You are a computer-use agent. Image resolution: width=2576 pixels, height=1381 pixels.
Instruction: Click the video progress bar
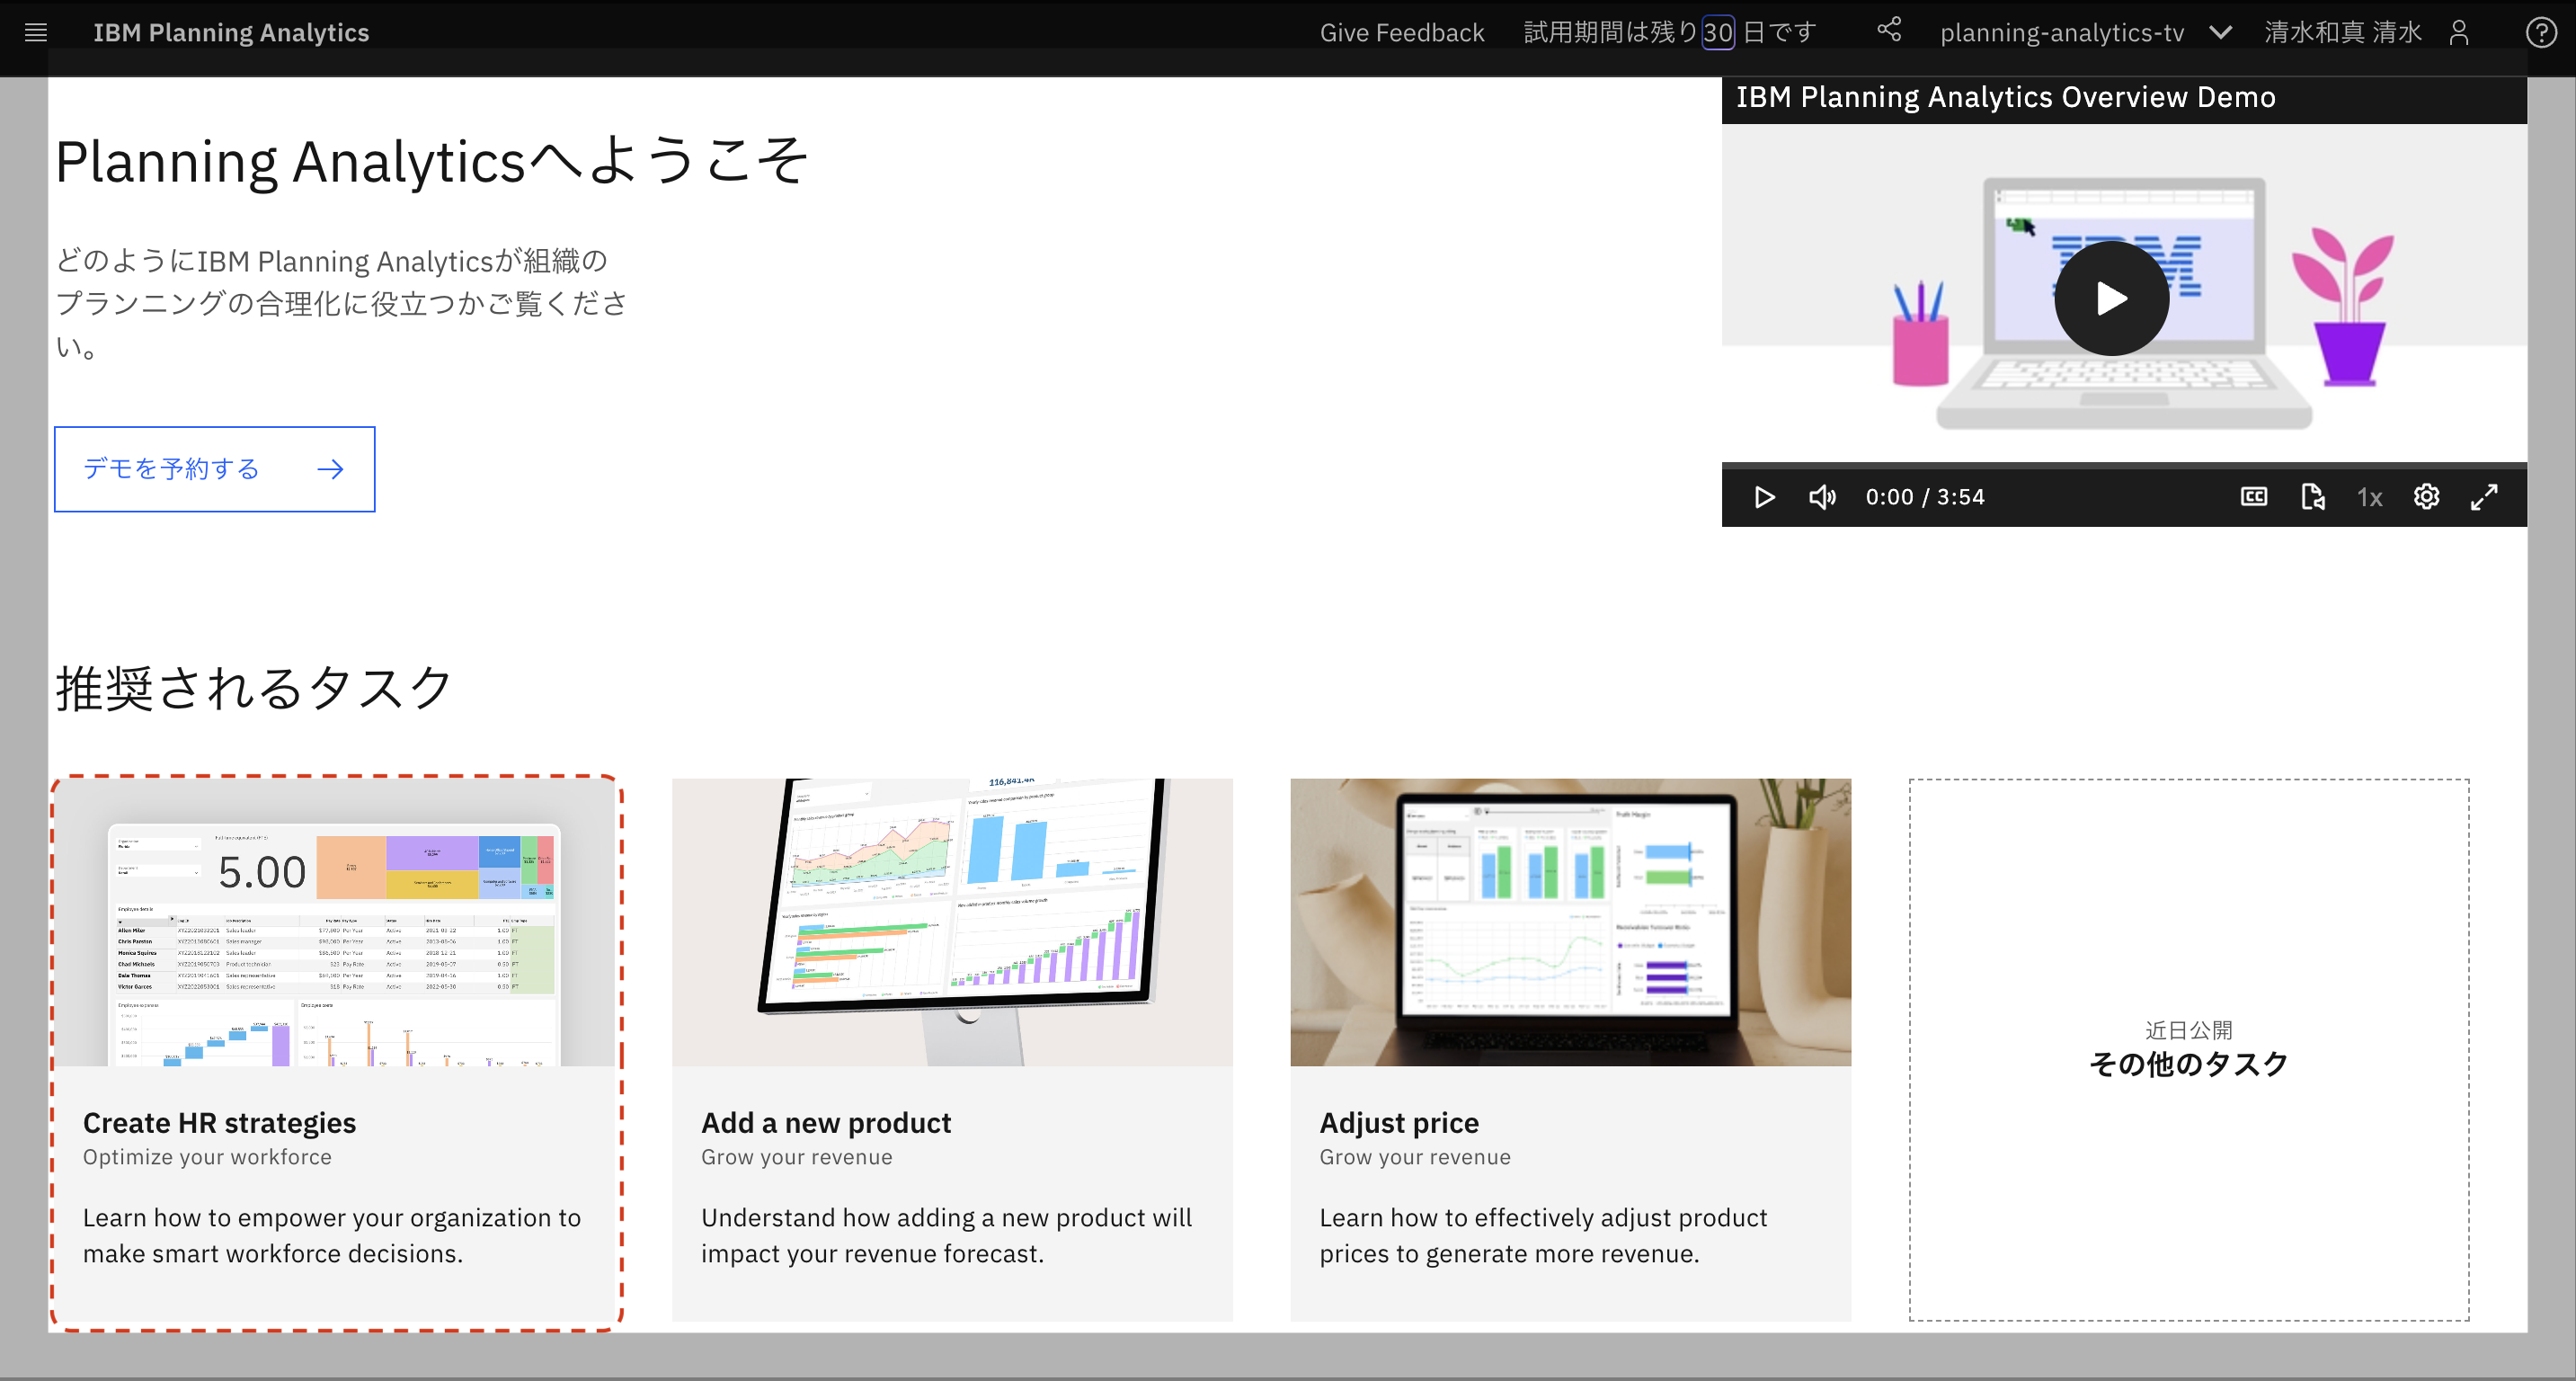pyautogui.click(x=2124, y=466)
